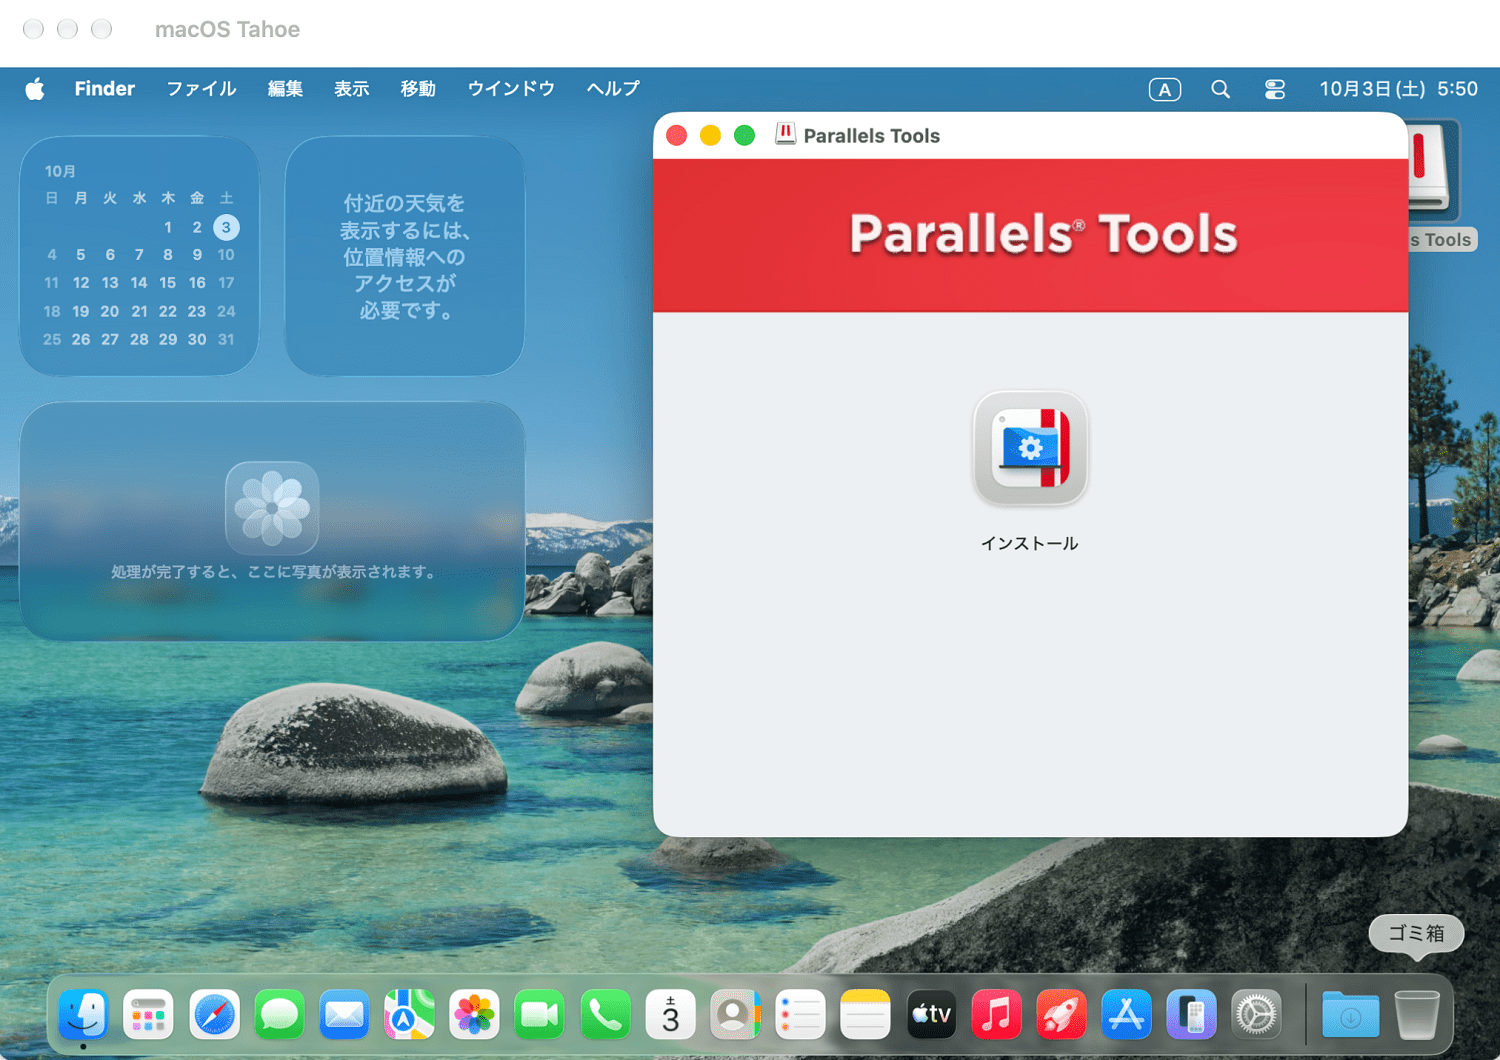Viewport: 1500px width, 1060px height.
Task: Launch Apple TV from the Dock
Action: point(931,1015)
